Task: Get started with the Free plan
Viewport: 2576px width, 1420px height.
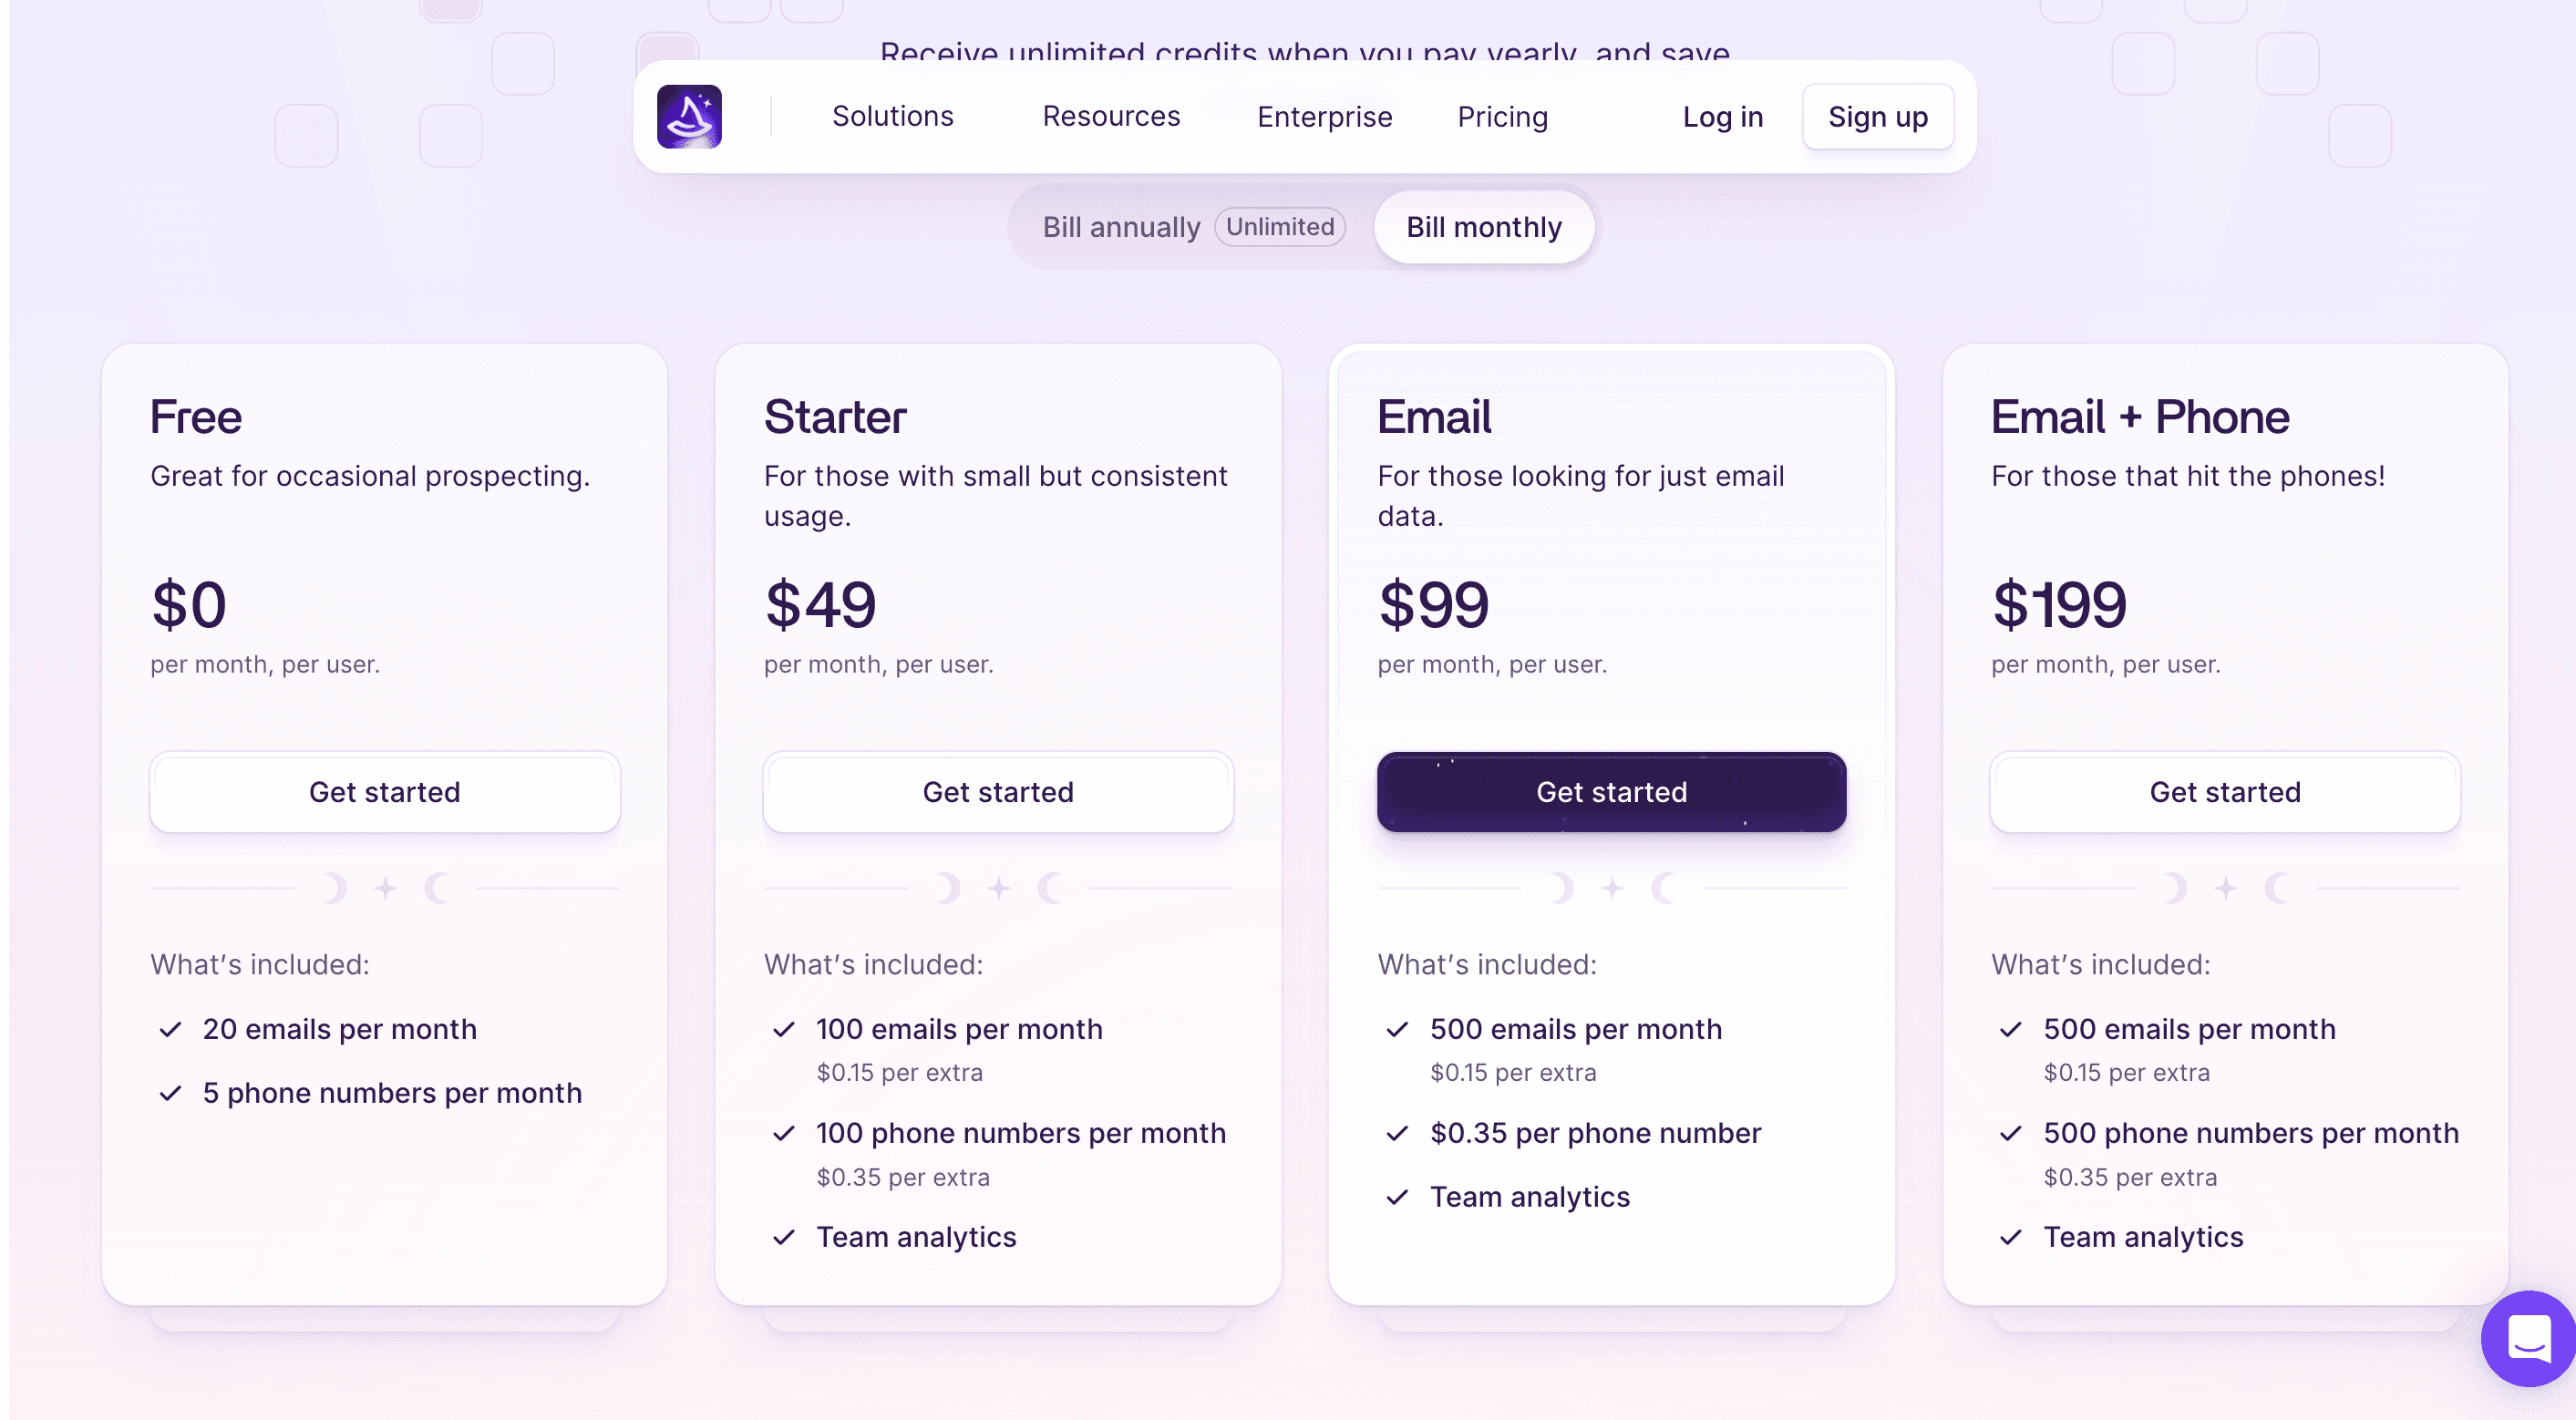Action: 385,792
